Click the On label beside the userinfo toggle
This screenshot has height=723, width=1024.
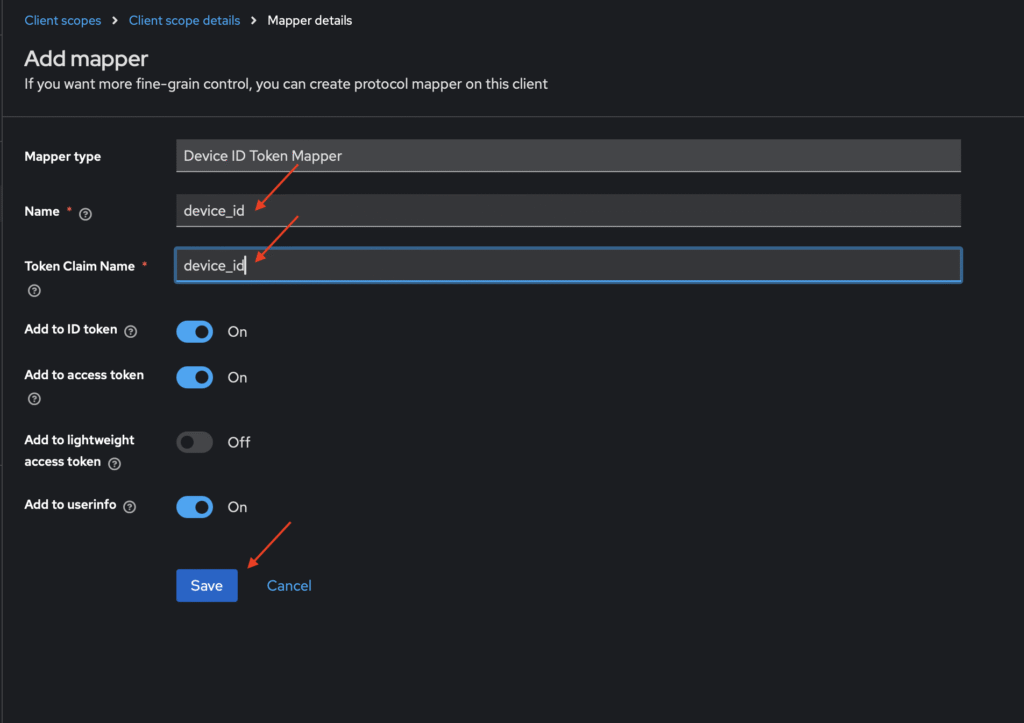pyautogui.click(x=237, y=507)
